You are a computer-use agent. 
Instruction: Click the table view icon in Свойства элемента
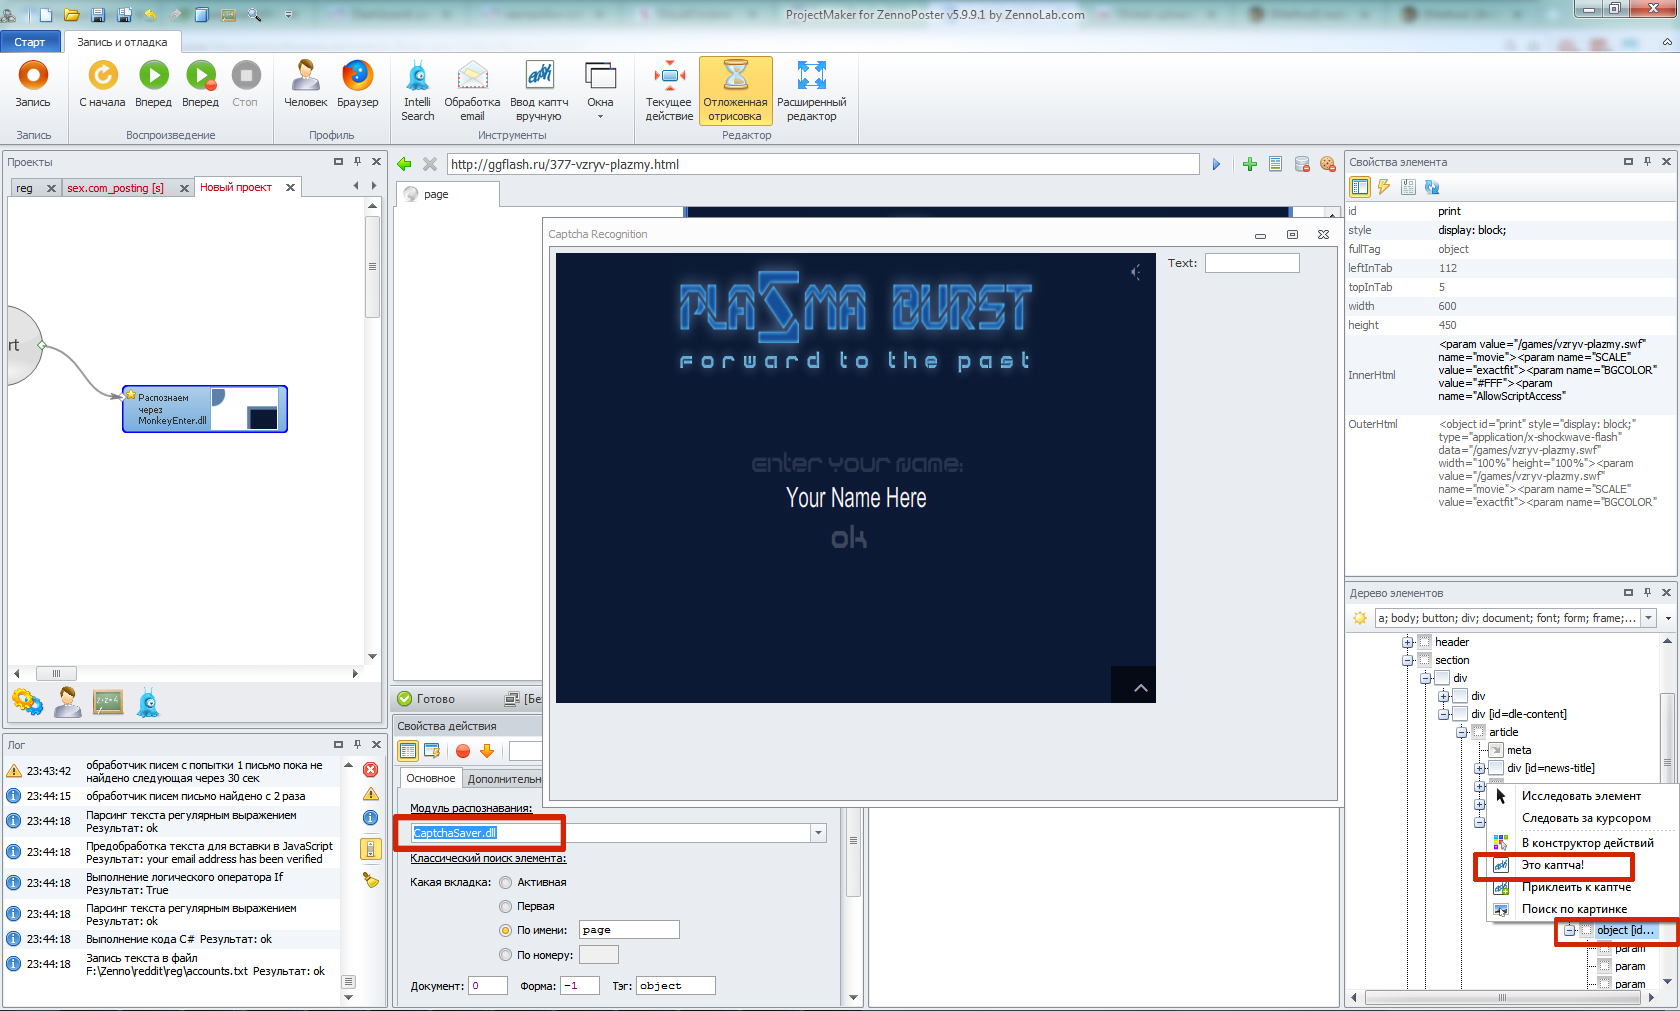pos(1359,187)
